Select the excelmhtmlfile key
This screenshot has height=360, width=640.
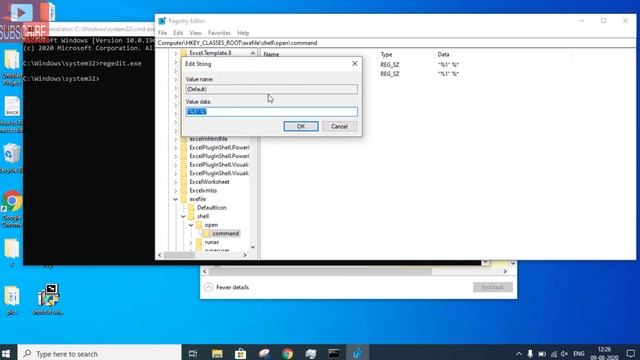coord(208,139)
